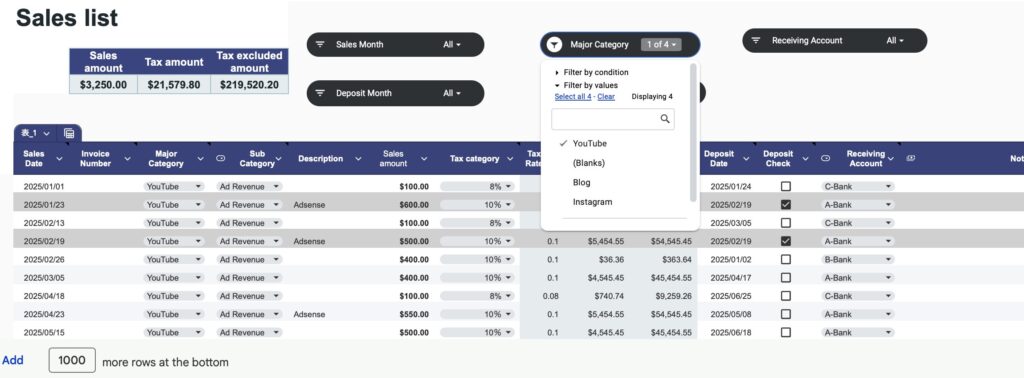This screenshot has height=378, width=1024.
Task: Click the dropdown type icon before the Sub Category header
Action: (x=221, y=159)
